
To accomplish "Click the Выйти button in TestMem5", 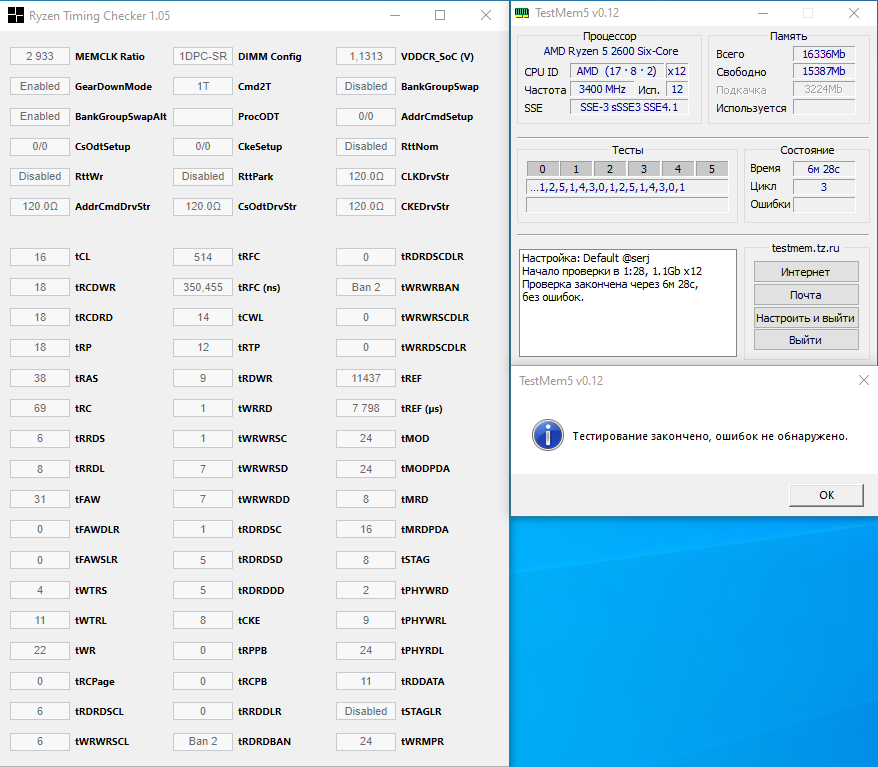I will click(x=806, y=340).
